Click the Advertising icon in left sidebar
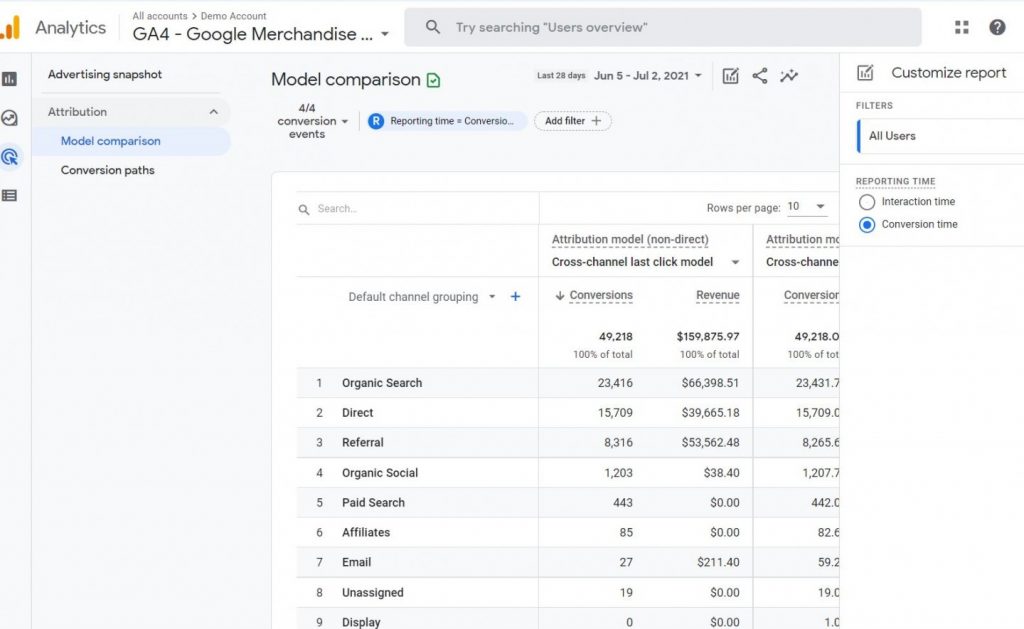The height and width of the screenshot is (629, 1024). coord(10,157)
